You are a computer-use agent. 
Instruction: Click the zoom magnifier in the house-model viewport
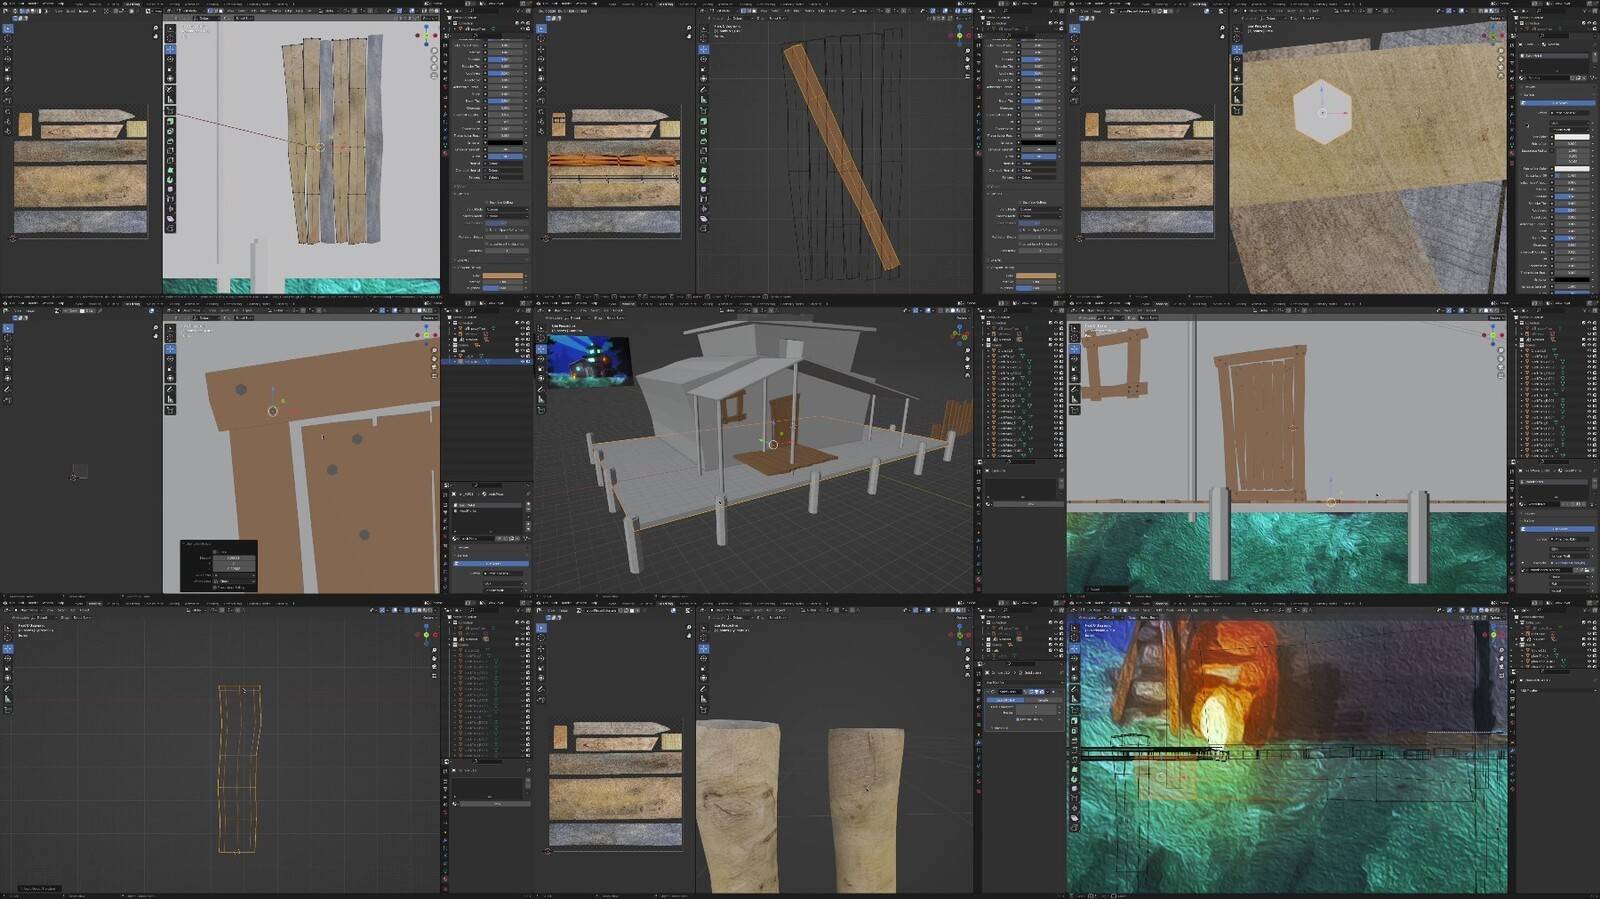tap(967, 348)
